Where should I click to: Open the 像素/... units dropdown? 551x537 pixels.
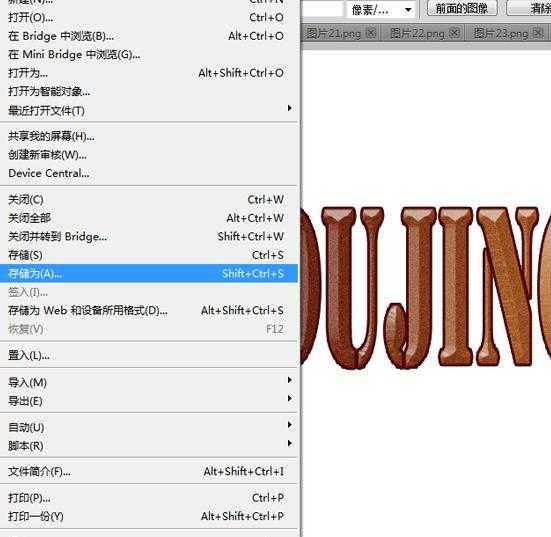pos(382,10)
